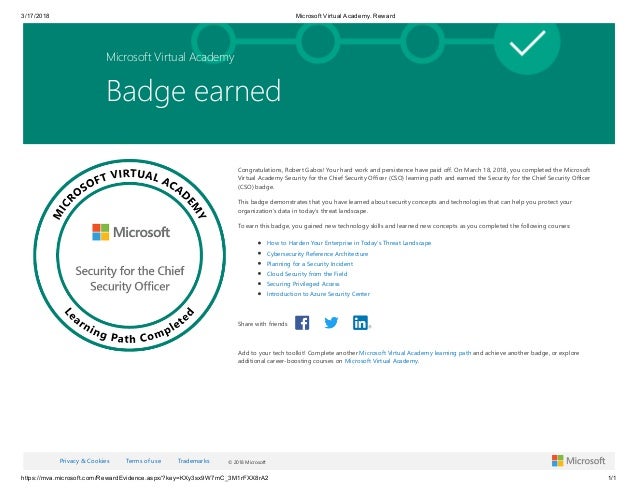Viewport: 638px width, 494px height.
Task: Click the Security for the Chief Security Officer badge
Action: click(x=129, y=255)
